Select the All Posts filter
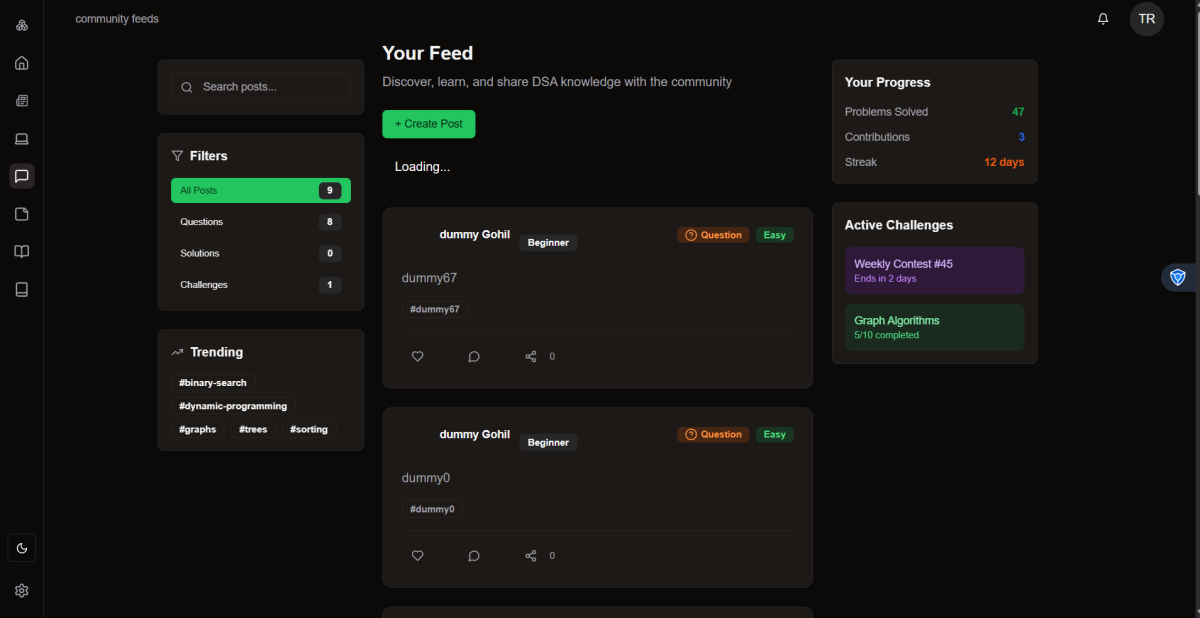1200x618 pixels. coord(260,190)
